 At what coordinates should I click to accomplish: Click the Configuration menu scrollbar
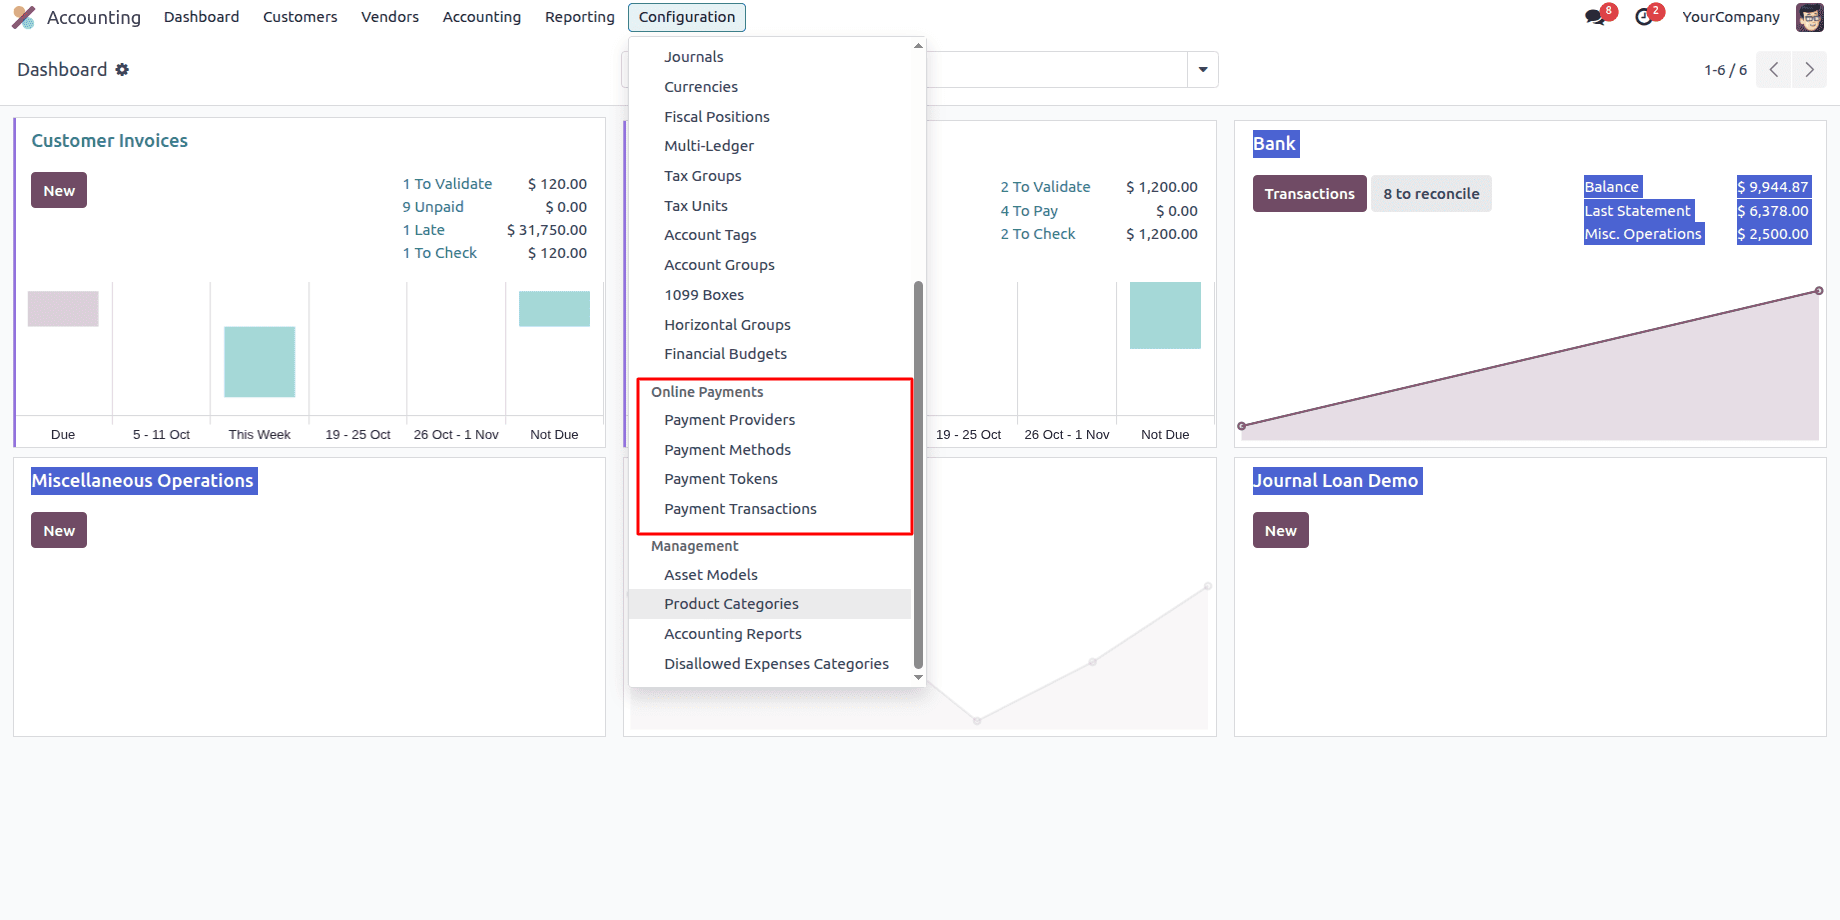tap(917, 470)
